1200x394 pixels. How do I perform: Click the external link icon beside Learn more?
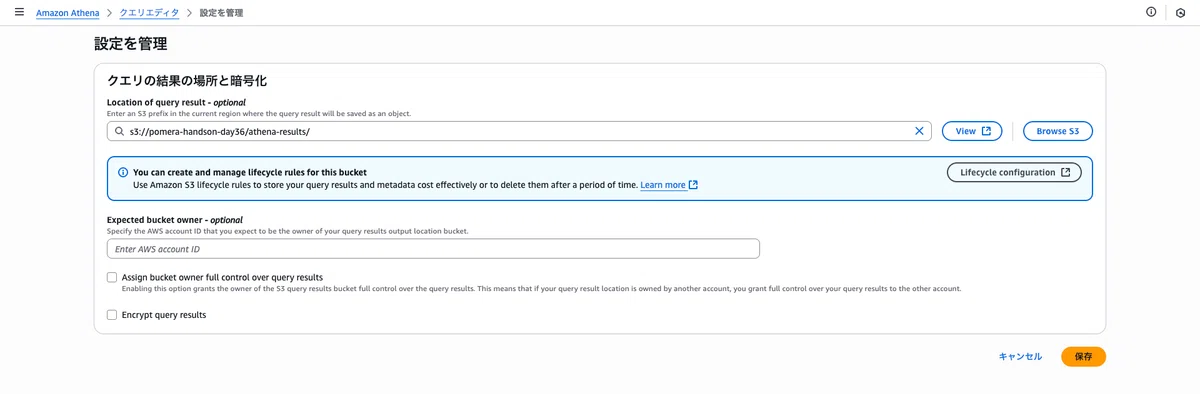coord(693,185)
